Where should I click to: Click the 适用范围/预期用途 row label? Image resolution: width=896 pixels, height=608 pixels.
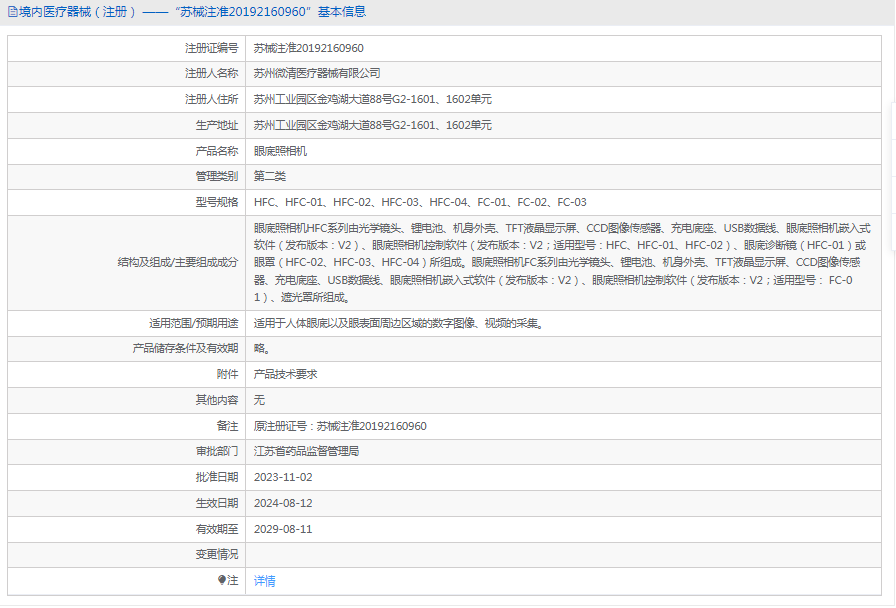194,323
